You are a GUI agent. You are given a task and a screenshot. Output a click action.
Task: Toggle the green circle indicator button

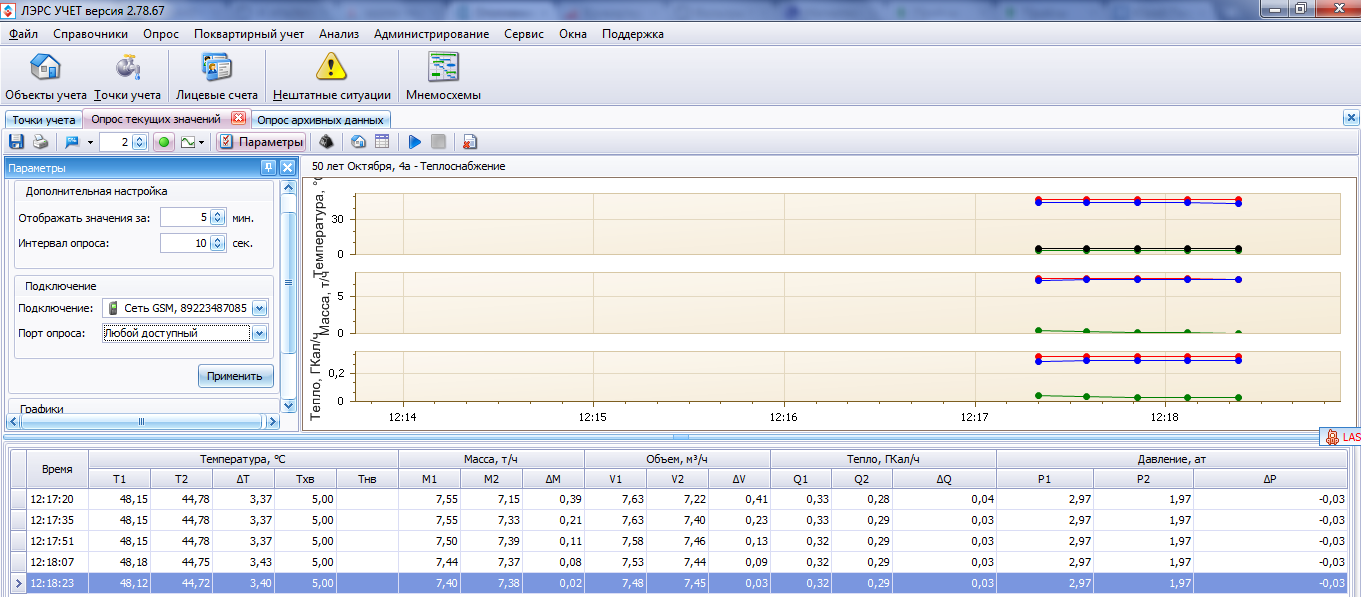164,142
